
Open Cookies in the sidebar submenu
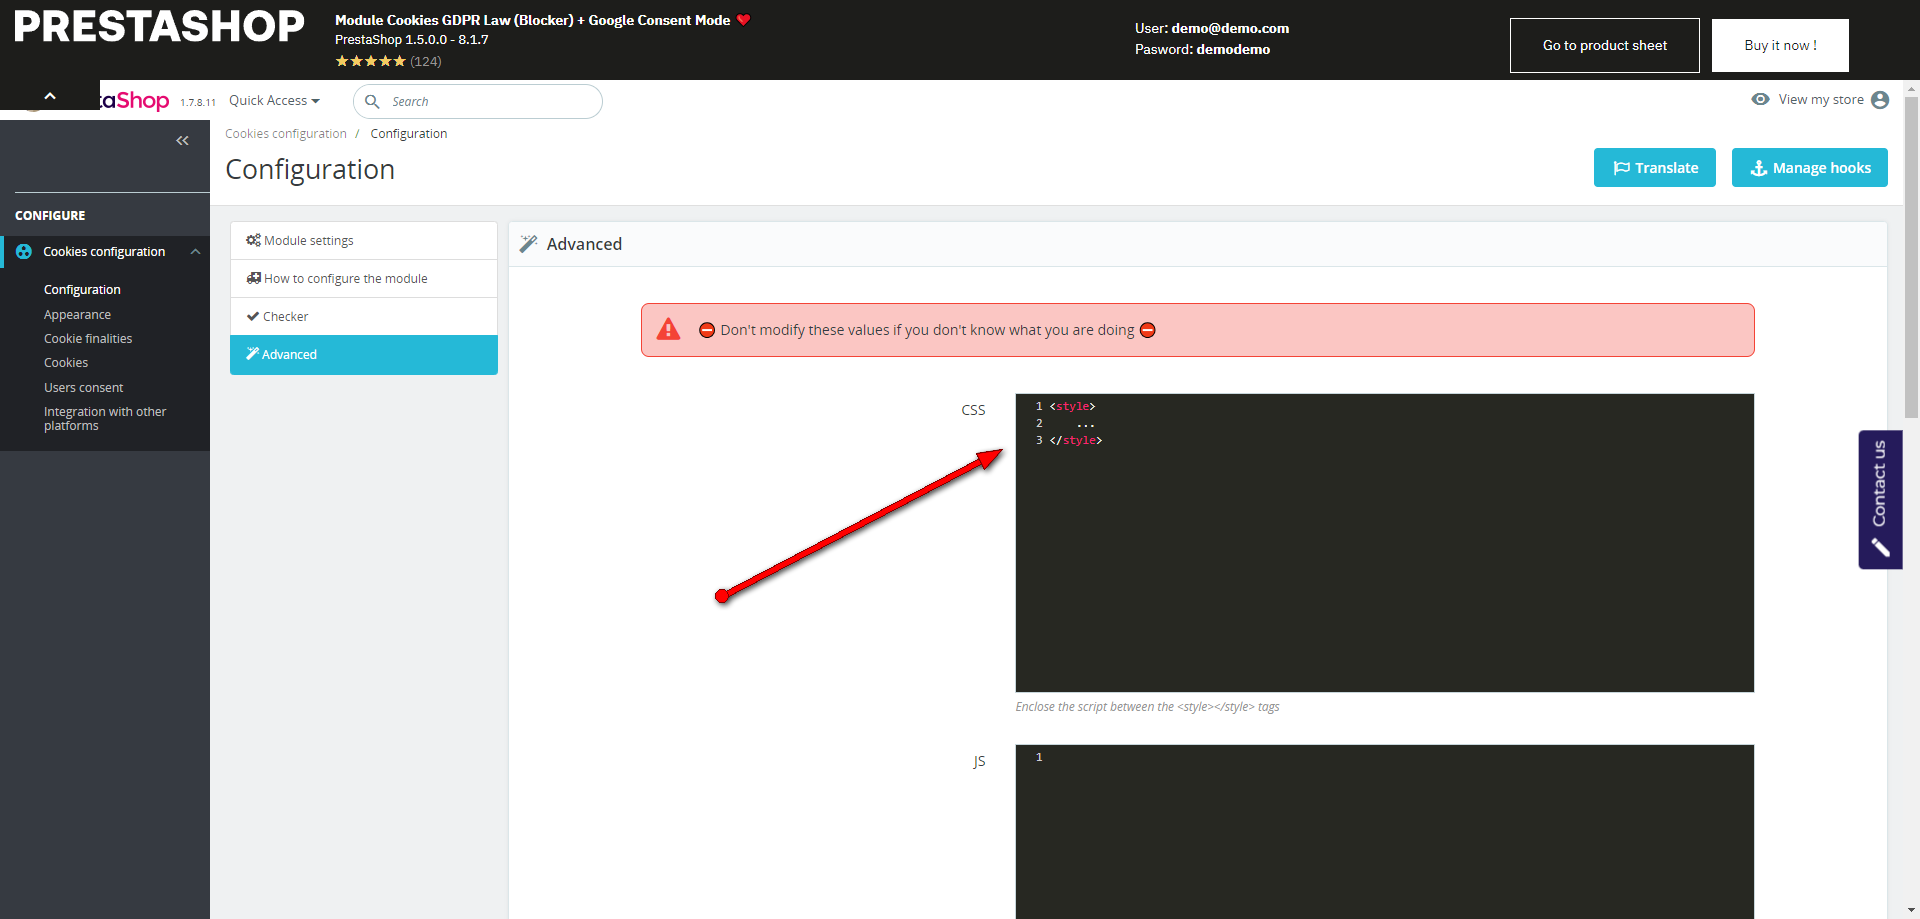66,363
